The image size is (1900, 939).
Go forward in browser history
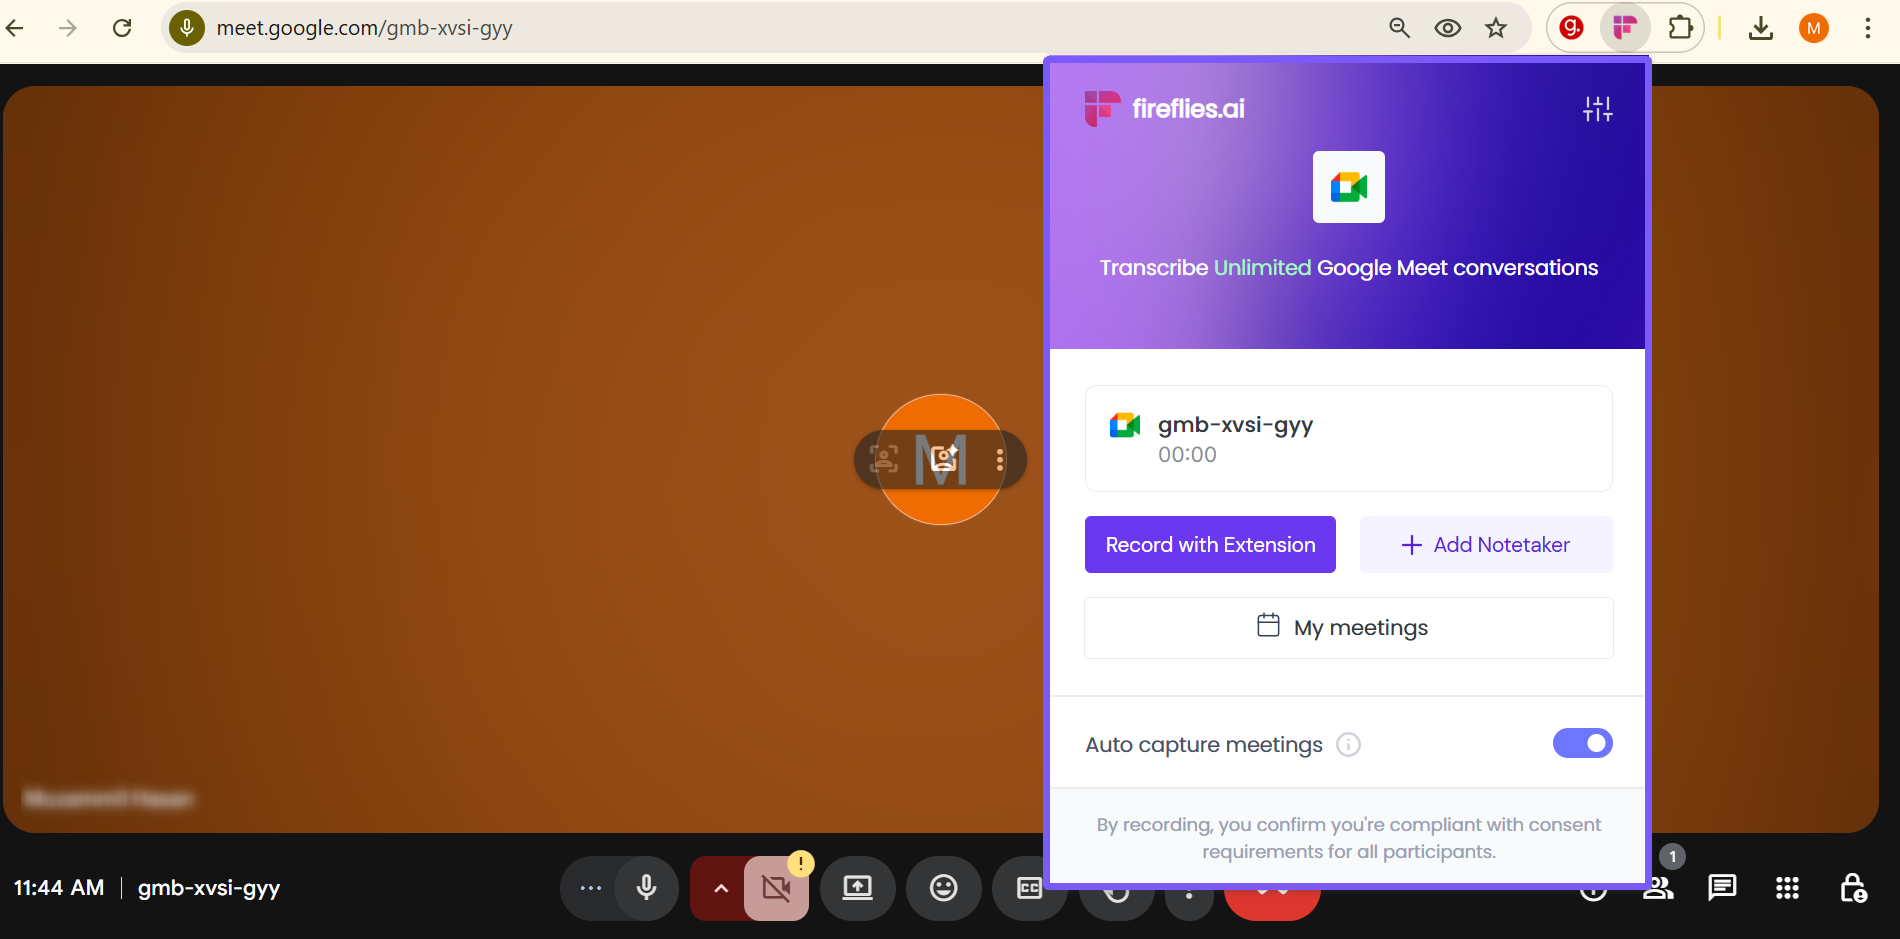(x=68, y=28)
